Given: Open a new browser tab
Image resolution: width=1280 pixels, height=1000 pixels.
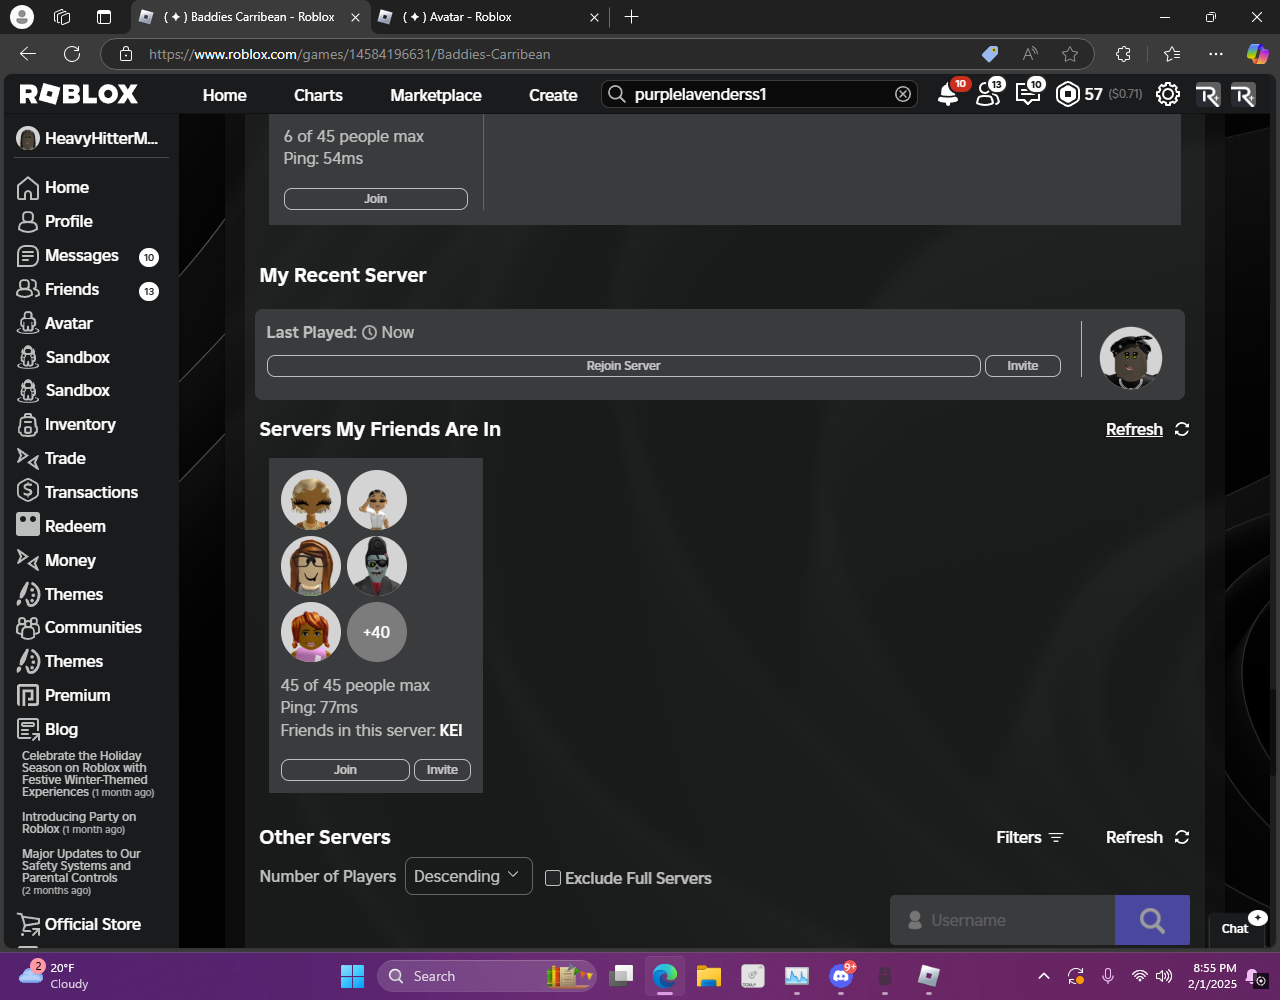Looking at the screenshot, I should click(631, 17).
